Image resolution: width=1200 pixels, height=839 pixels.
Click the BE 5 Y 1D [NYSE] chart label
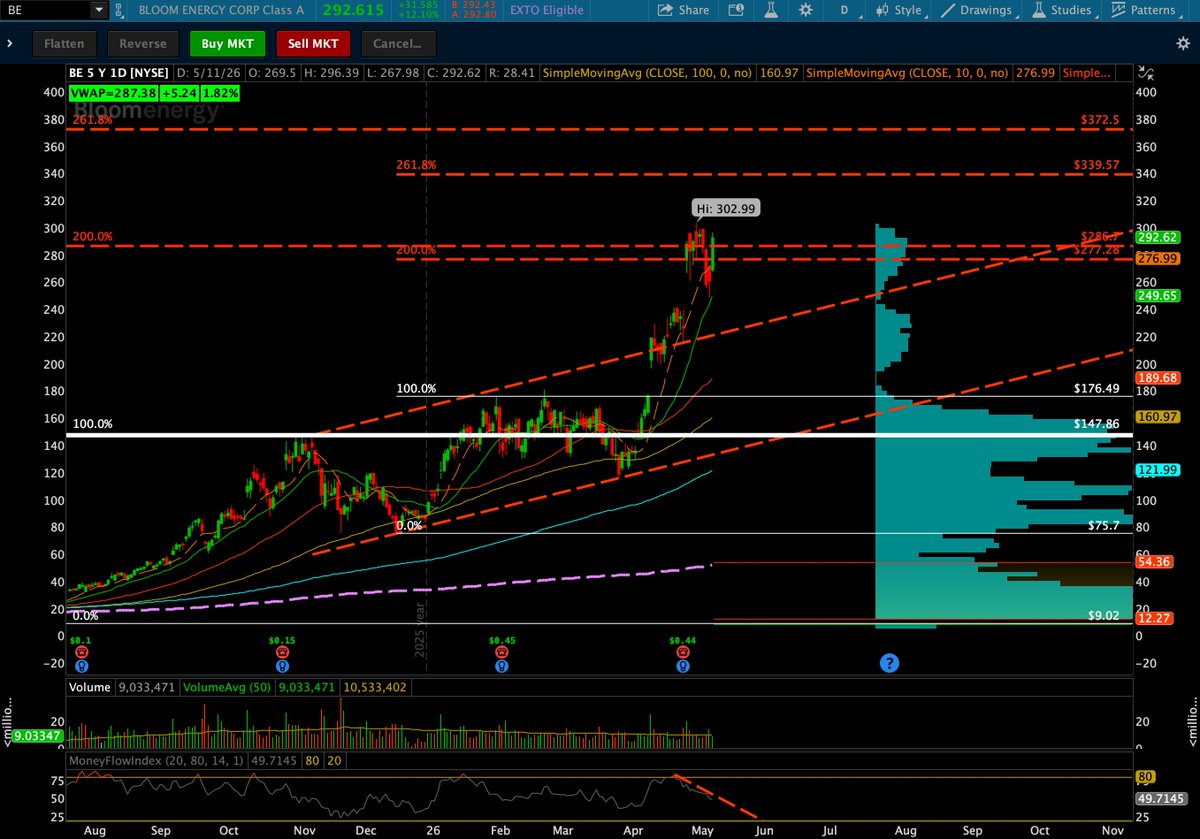coord(120,73)
